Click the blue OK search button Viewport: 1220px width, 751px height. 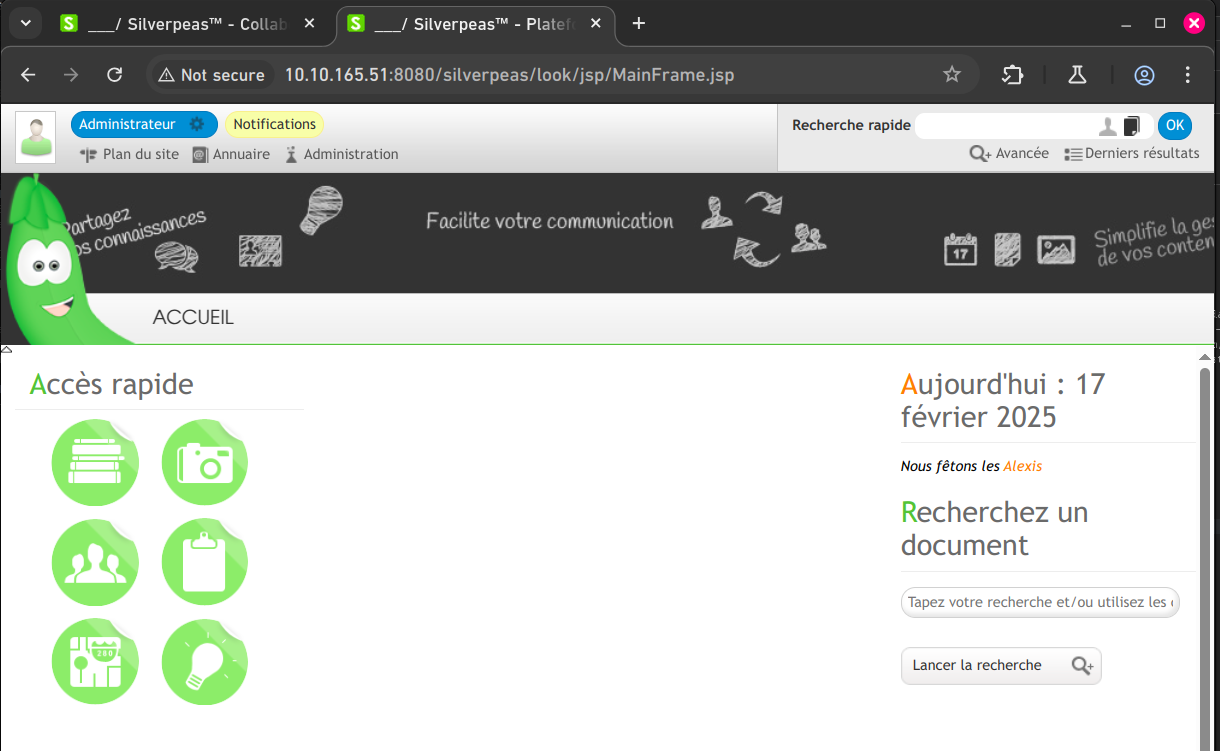click(1175, 125)
